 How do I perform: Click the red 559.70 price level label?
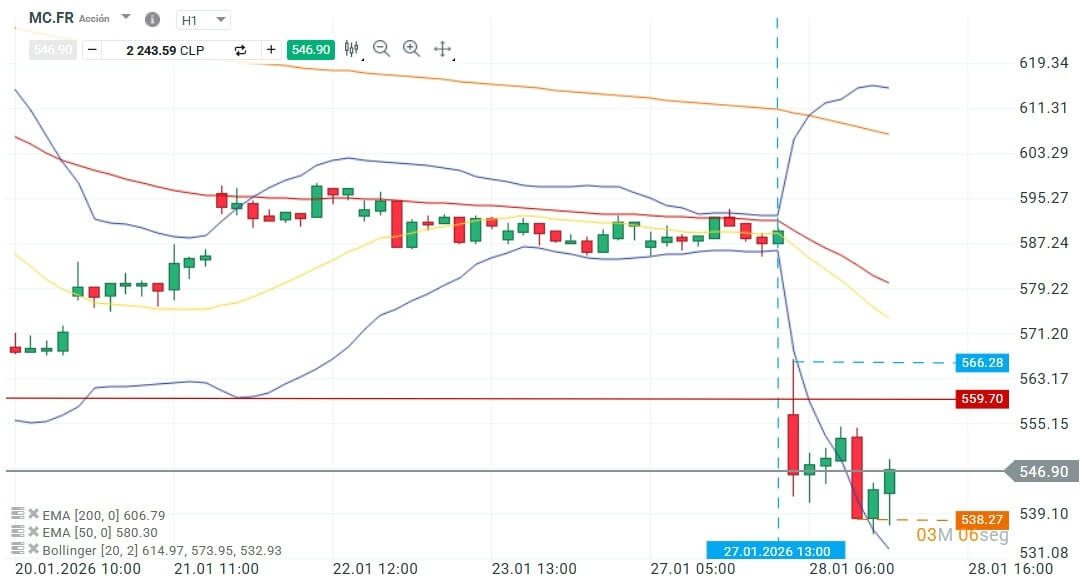click(981, 398)
